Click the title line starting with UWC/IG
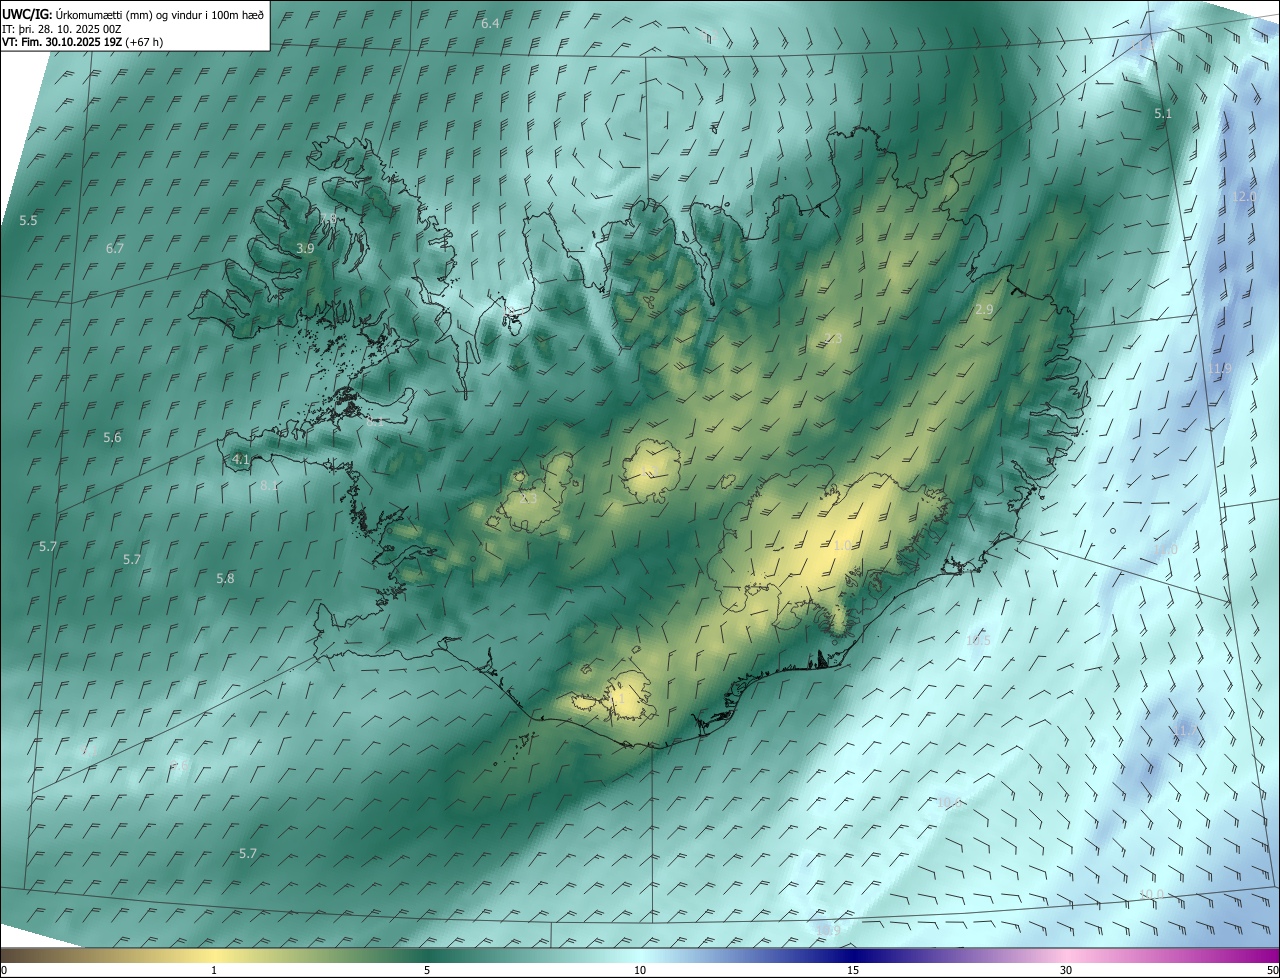The height and width of the screenshot is (978, 1280). (133, 13)
